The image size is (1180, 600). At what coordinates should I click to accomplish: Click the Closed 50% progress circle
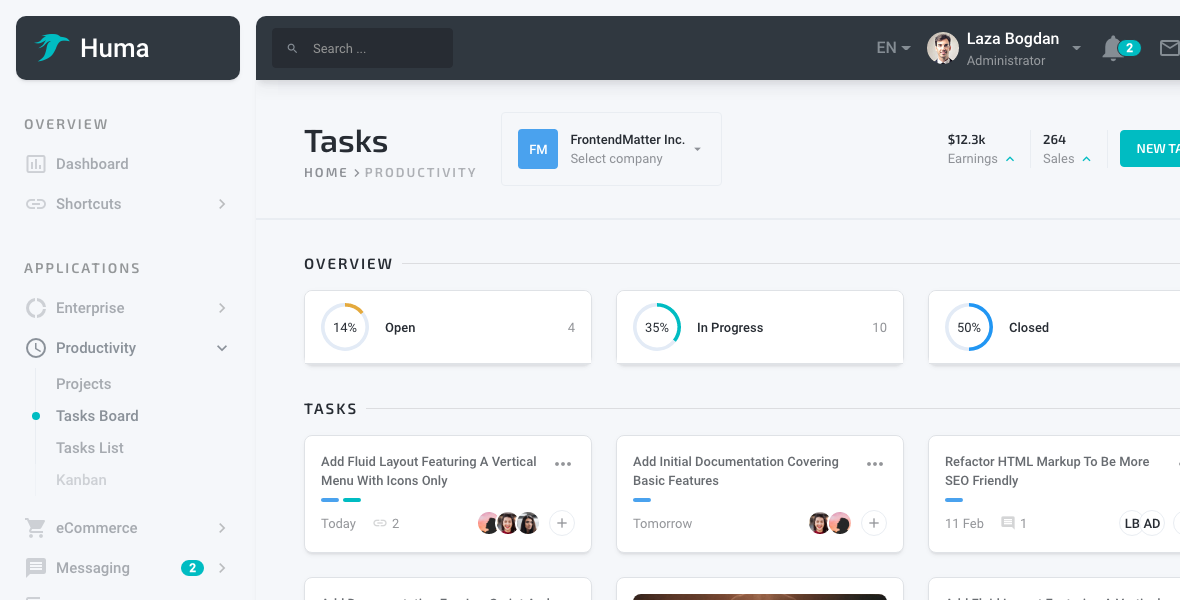click(969, 327)
